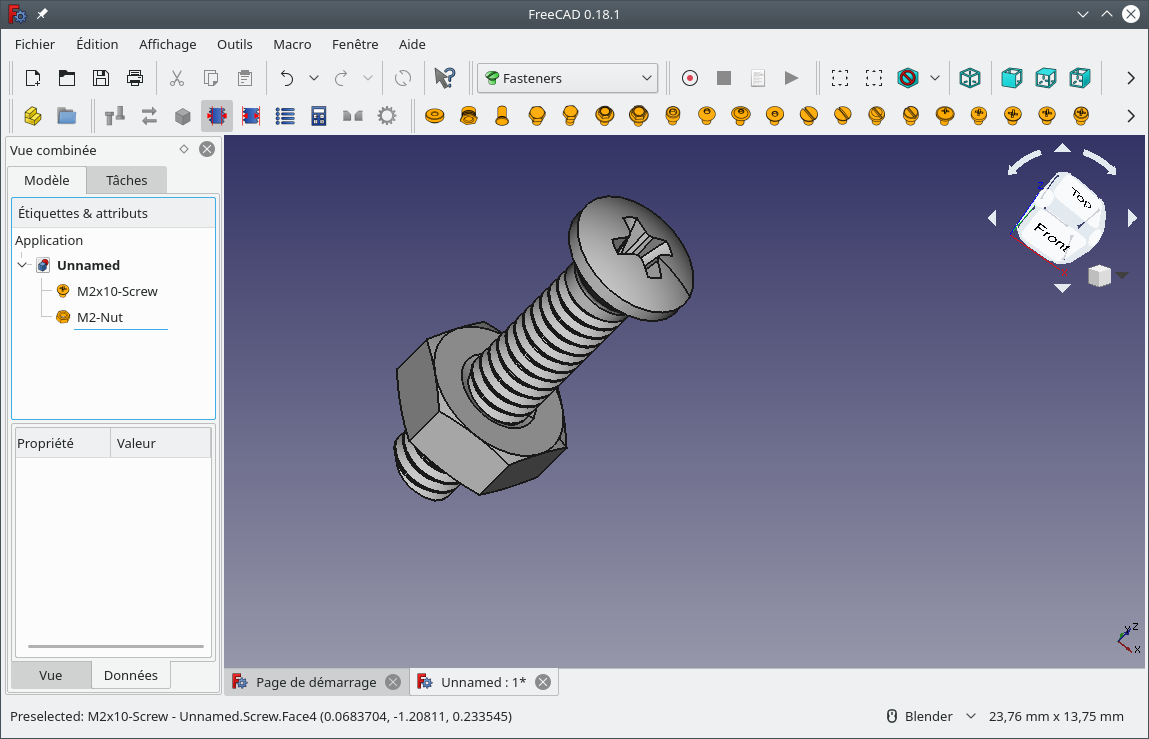Image resolution: width=1149 pixels, height=739 pixels.
Task: Close the Page de démarrage tab
Action: [x=393, y=682]
